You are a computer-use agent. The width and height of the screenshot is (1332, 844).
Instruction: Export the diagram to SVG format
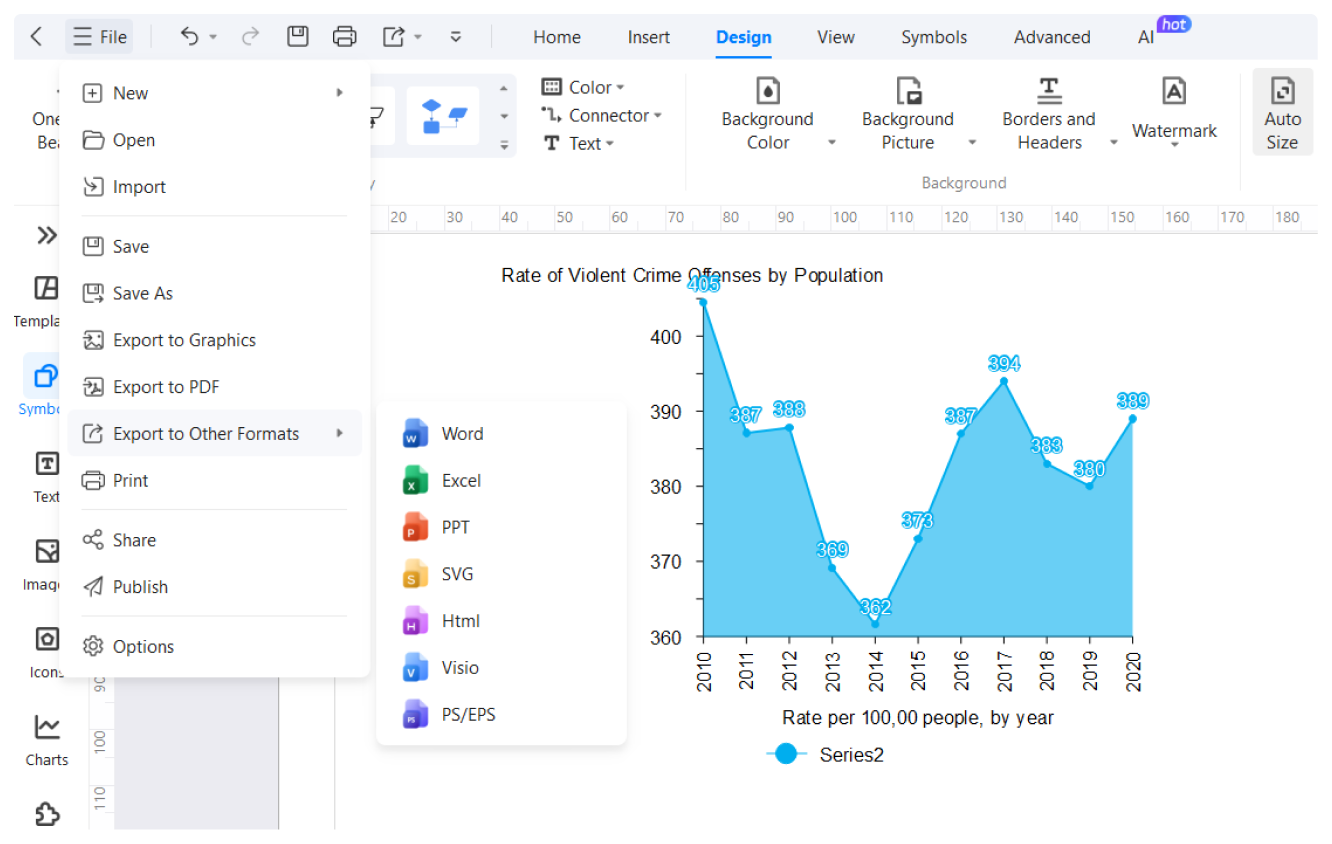501,574
